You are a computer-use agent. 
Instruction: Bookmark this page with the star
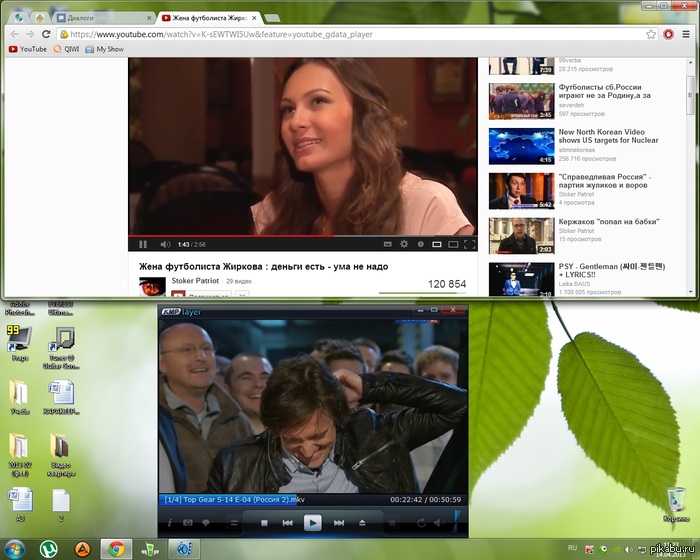651,34
